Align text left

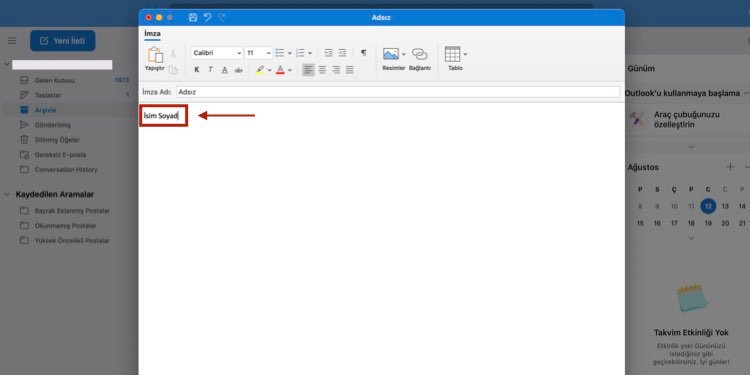pyautogui.click(x=309, y=70)
